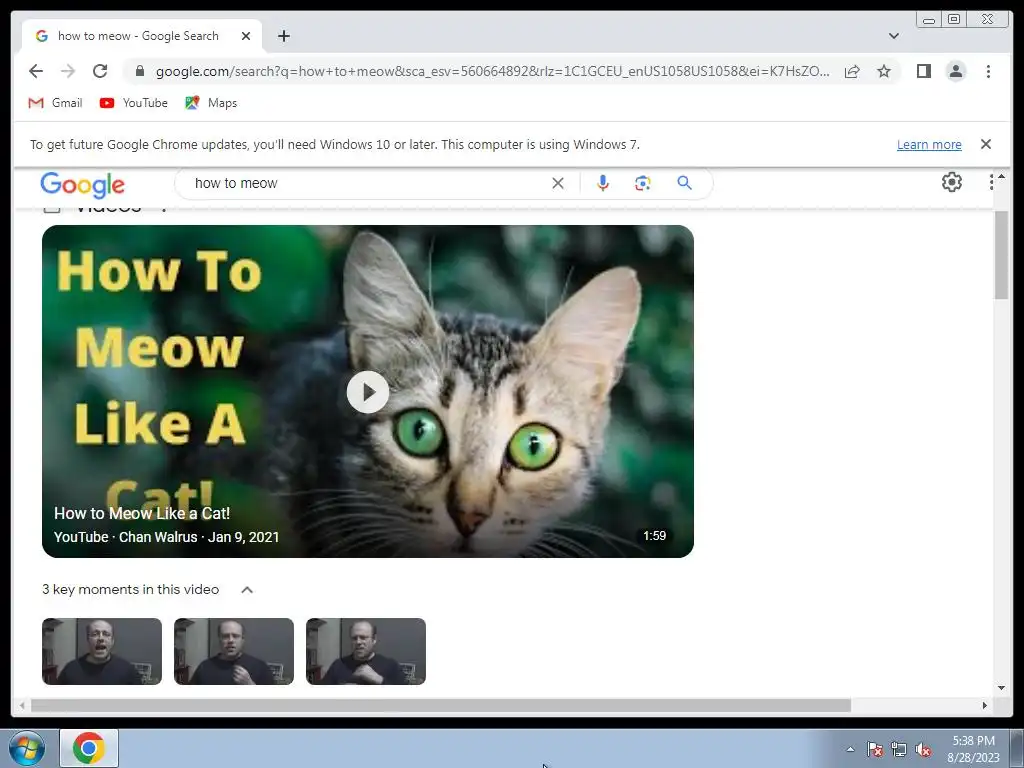Open YouTube bookmark

click(134, 103)
